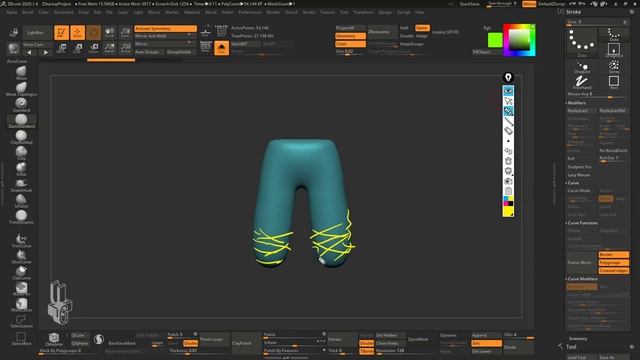
Task: Open the Document menu
Action: pyautogui.click(x=64, y=12)
